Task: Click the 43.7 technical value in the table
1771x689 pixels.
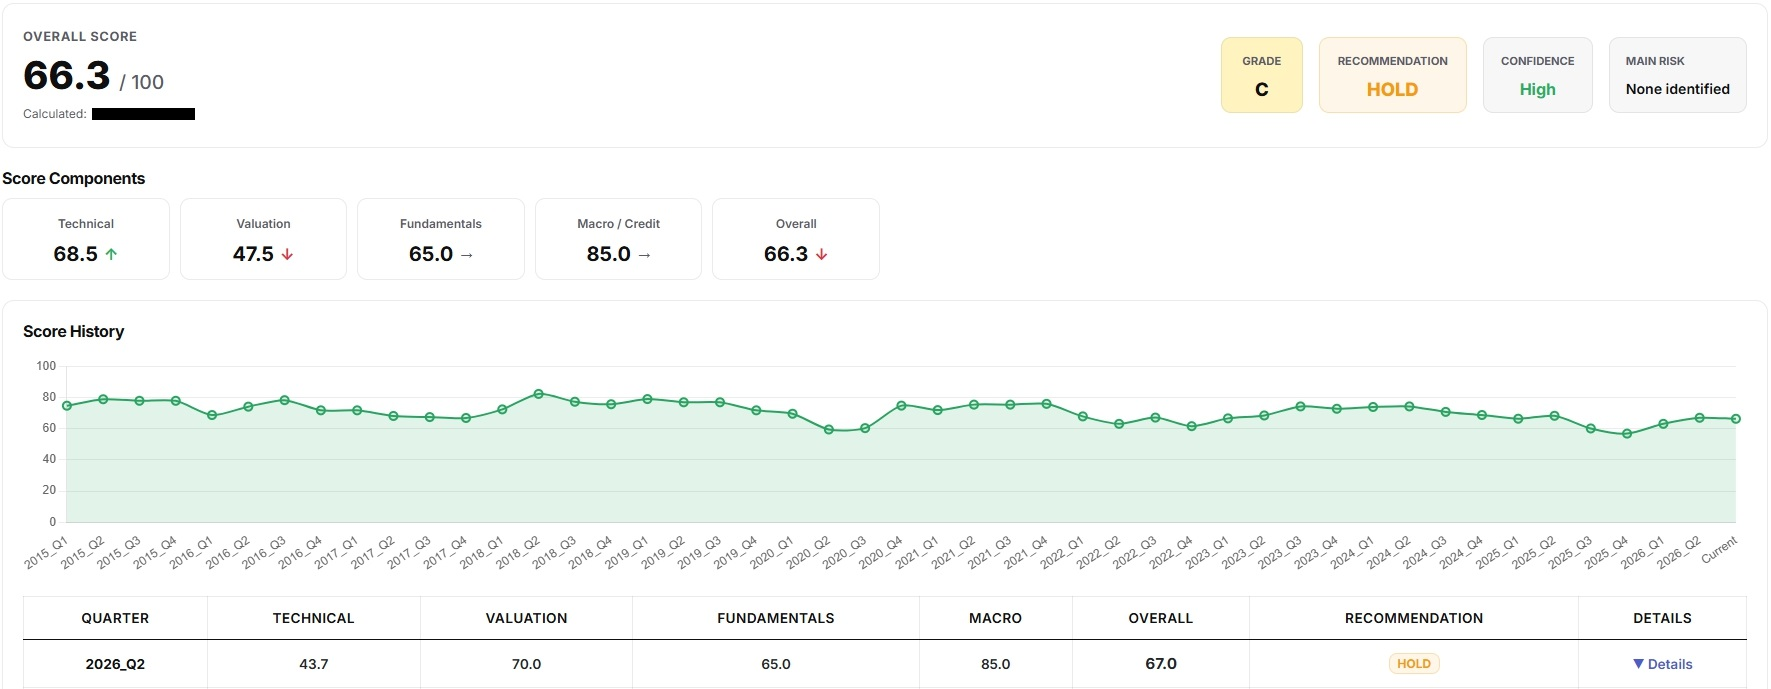Action: pos(314,664)
